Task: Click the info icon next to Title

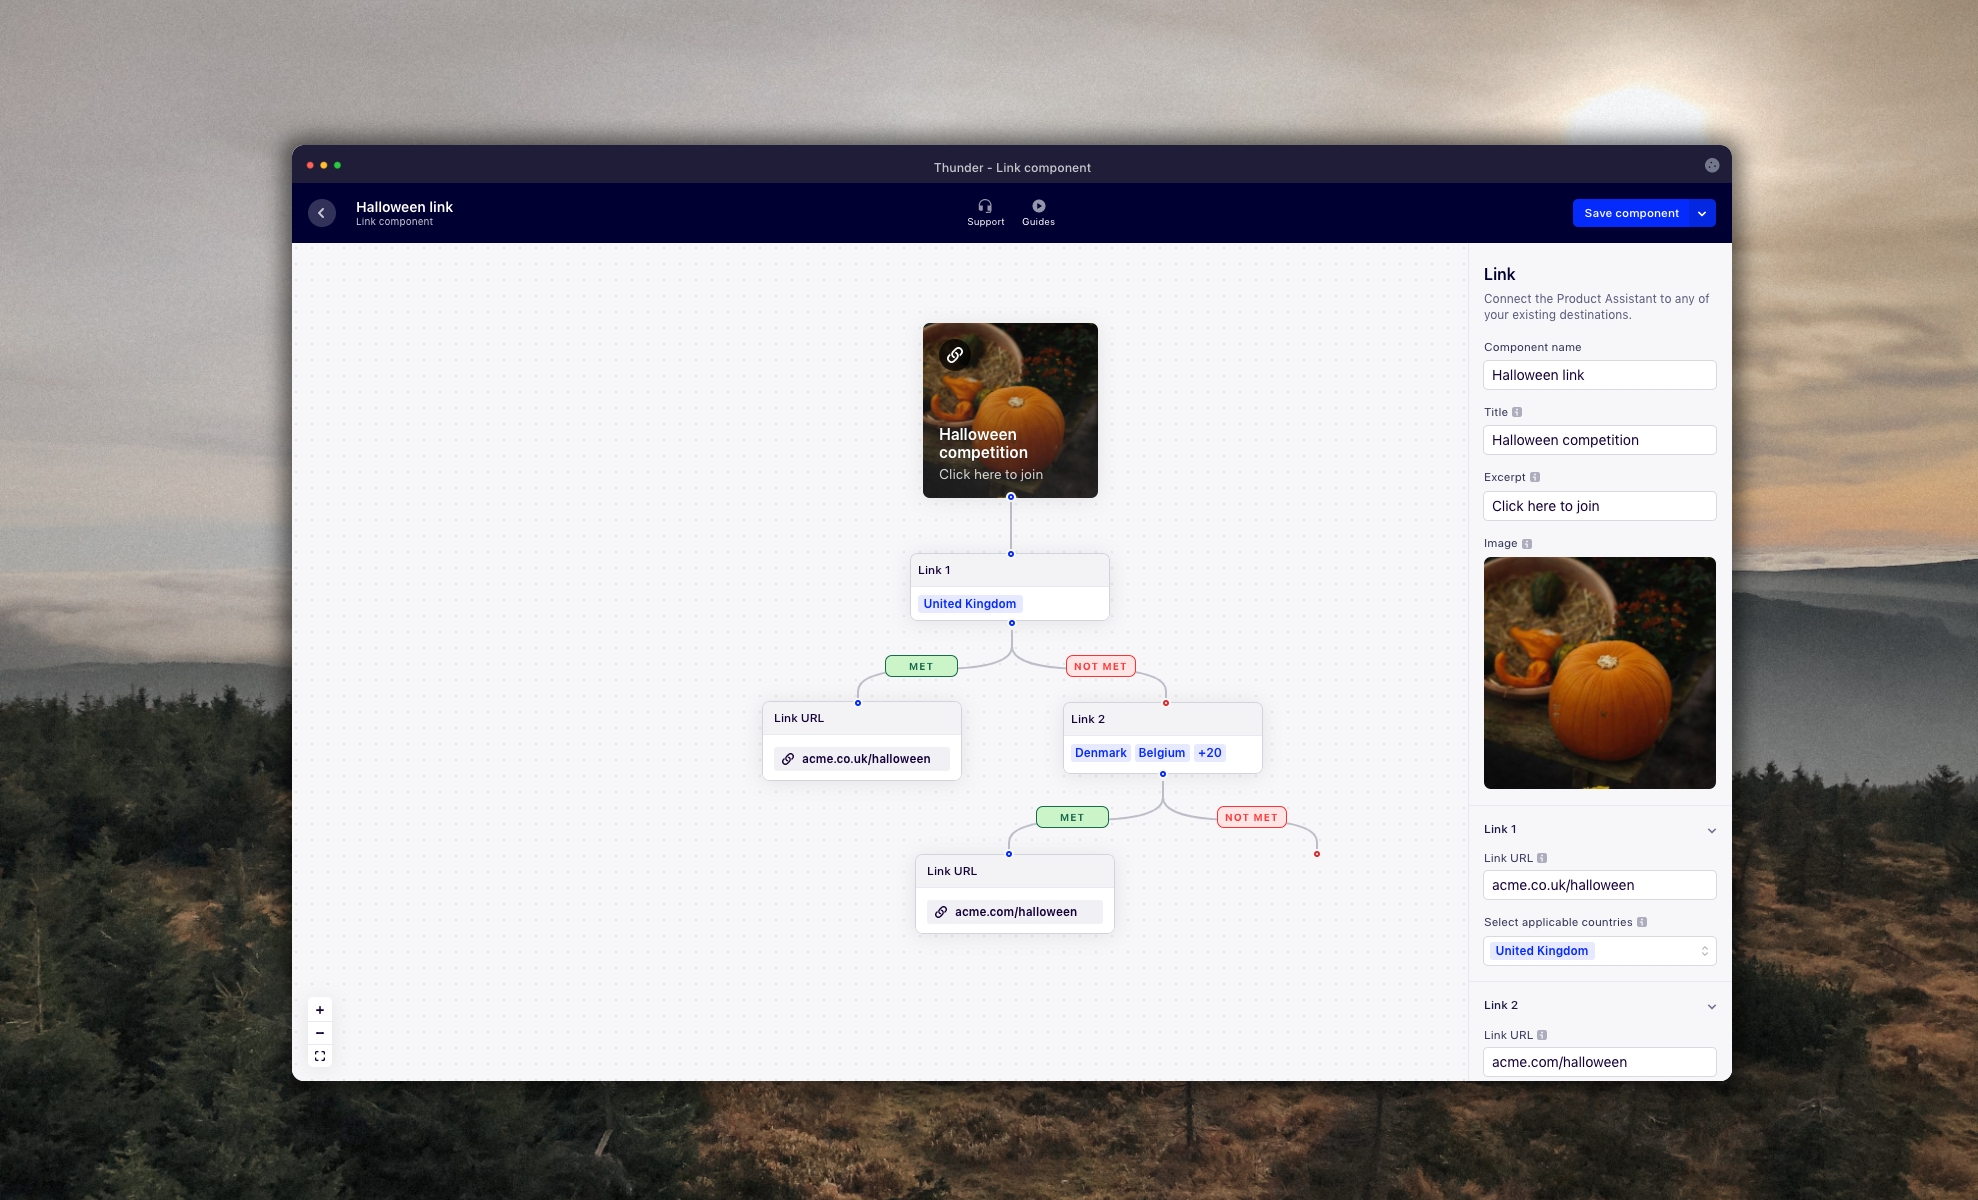Action: pos(1517,412)
